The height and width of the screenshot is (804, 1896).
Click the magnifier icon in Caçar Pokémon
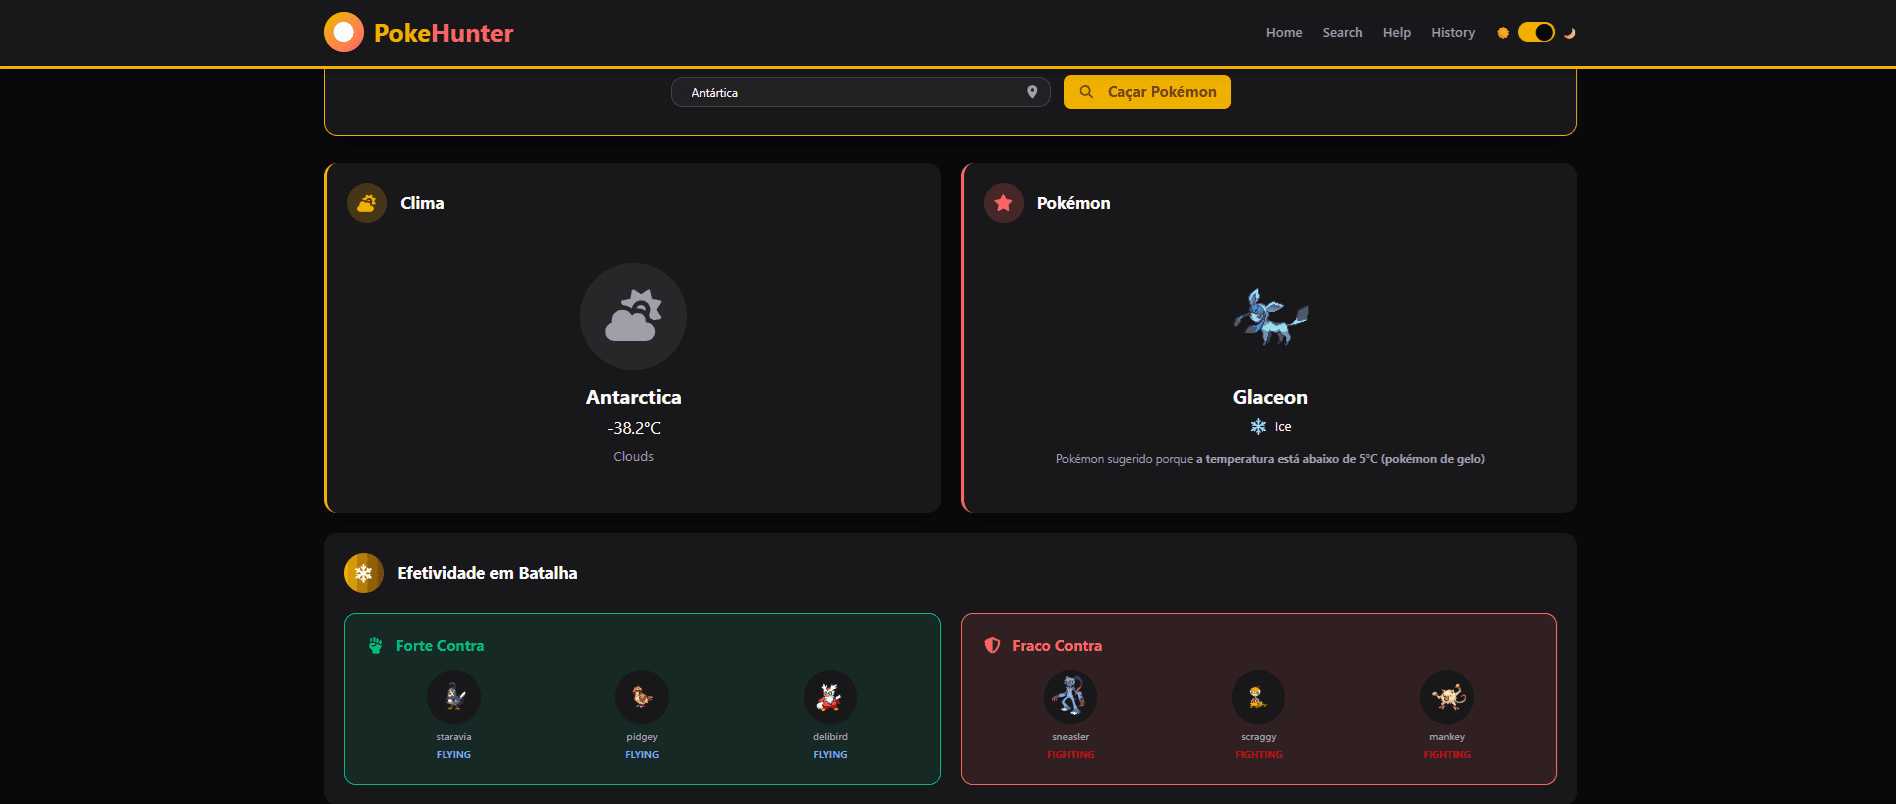click(1086, 92)
